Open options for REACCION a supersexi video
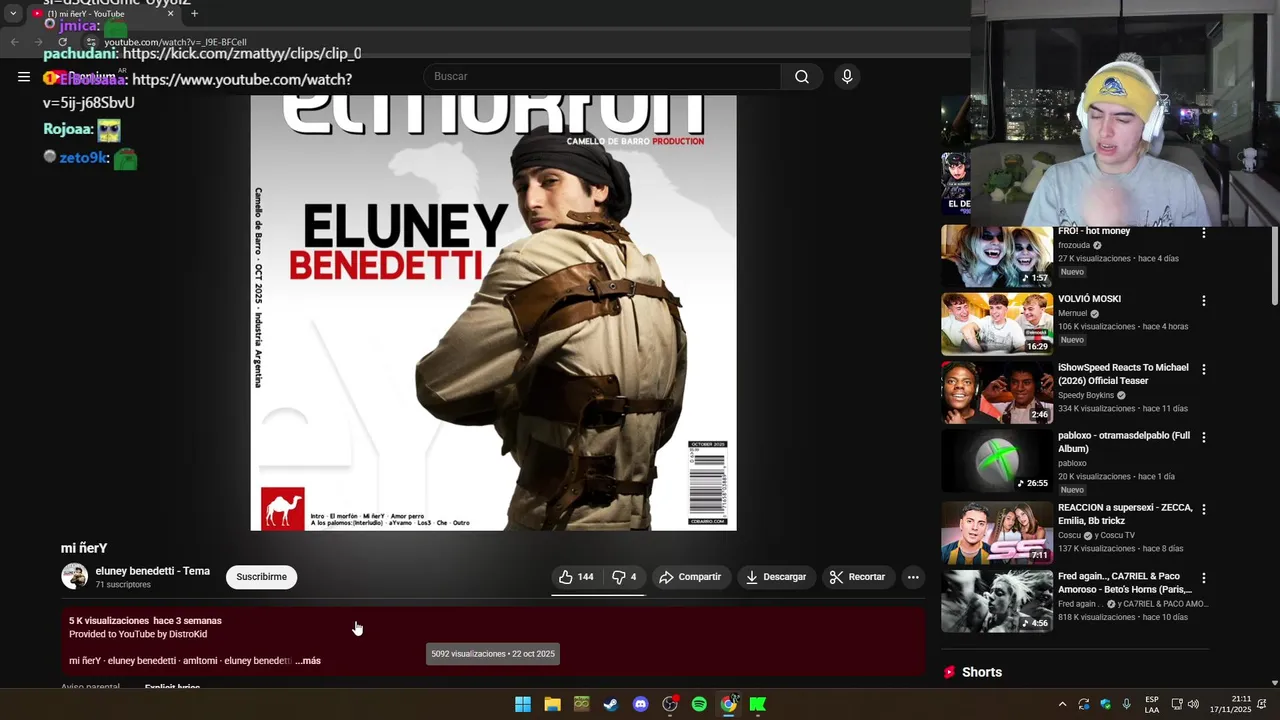The width and height of the screenshot is (1280, 720). click(1203, 509)
